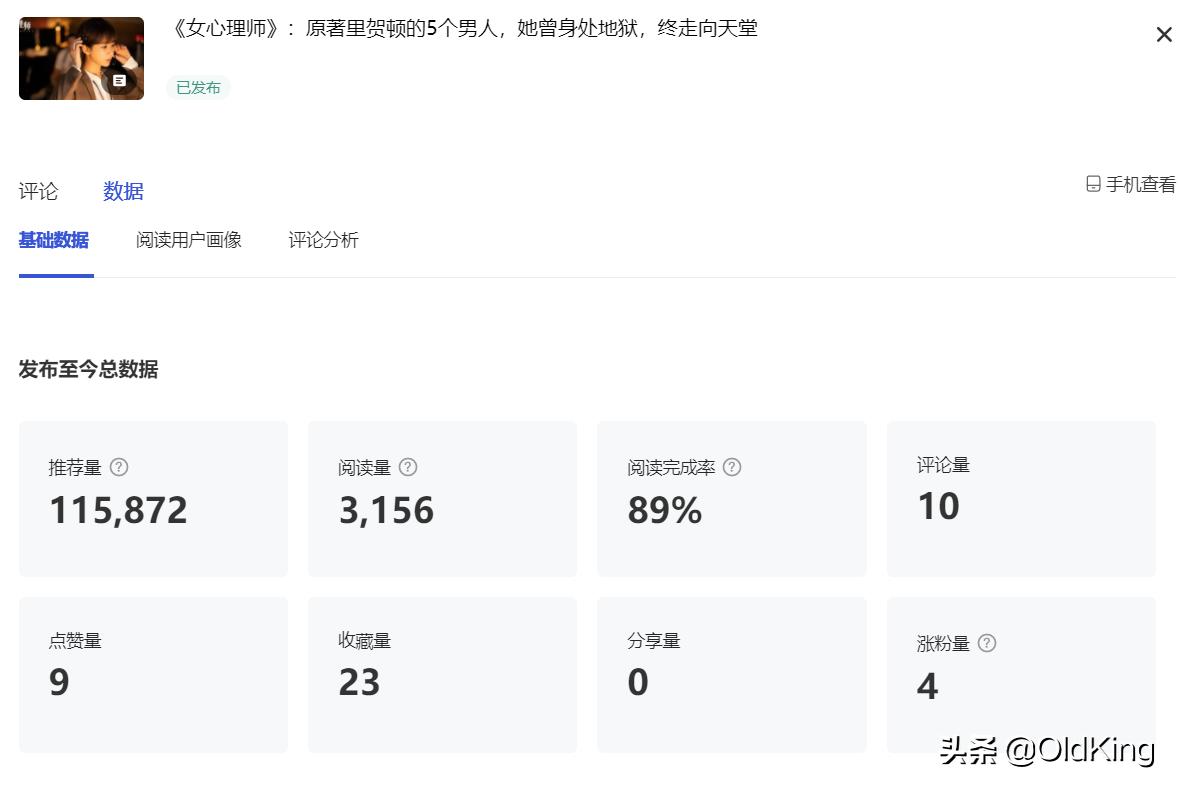Click the question mark next to 阅读量

point(407,466)
